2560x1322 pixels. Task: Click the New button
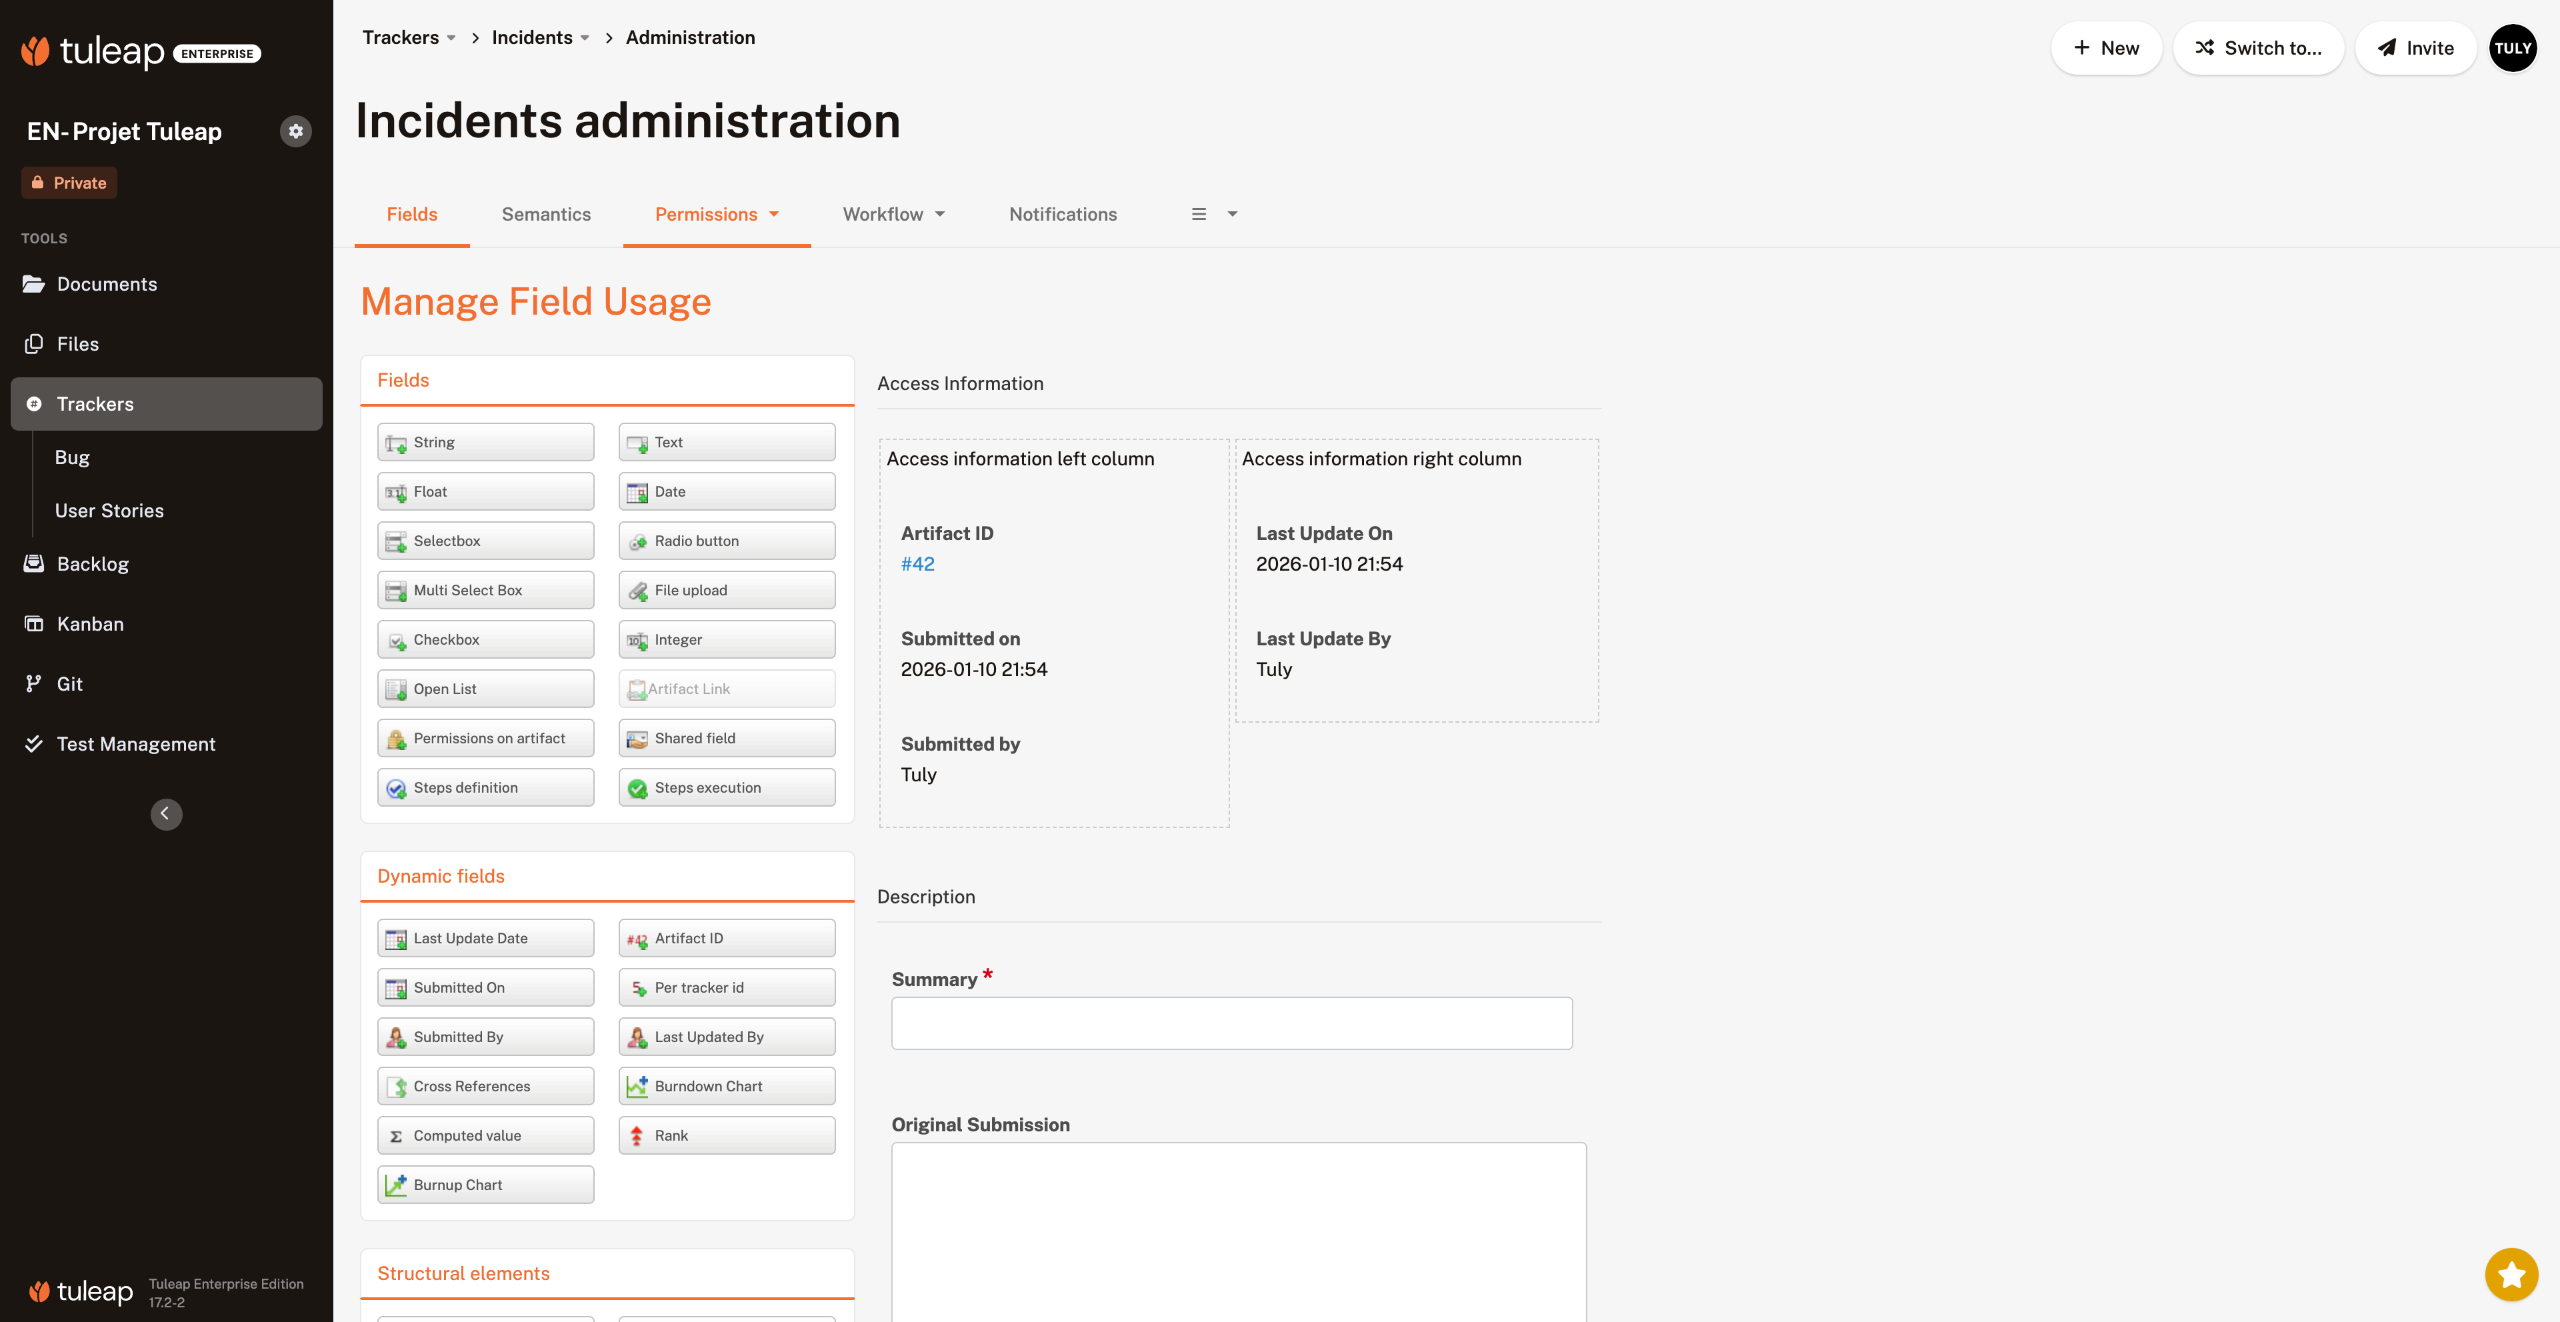click(x=2106, y=48)
